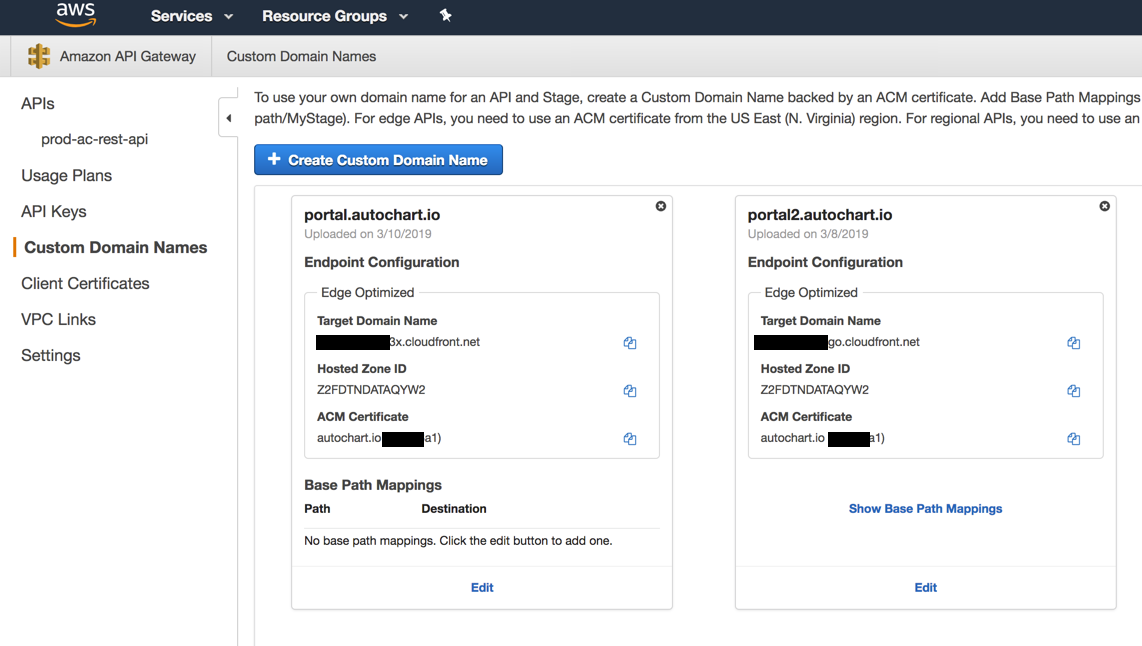This screenshot has height=646, width=1142.
Task: Open Settings in the sidebar
Action: tap(51, 355)
